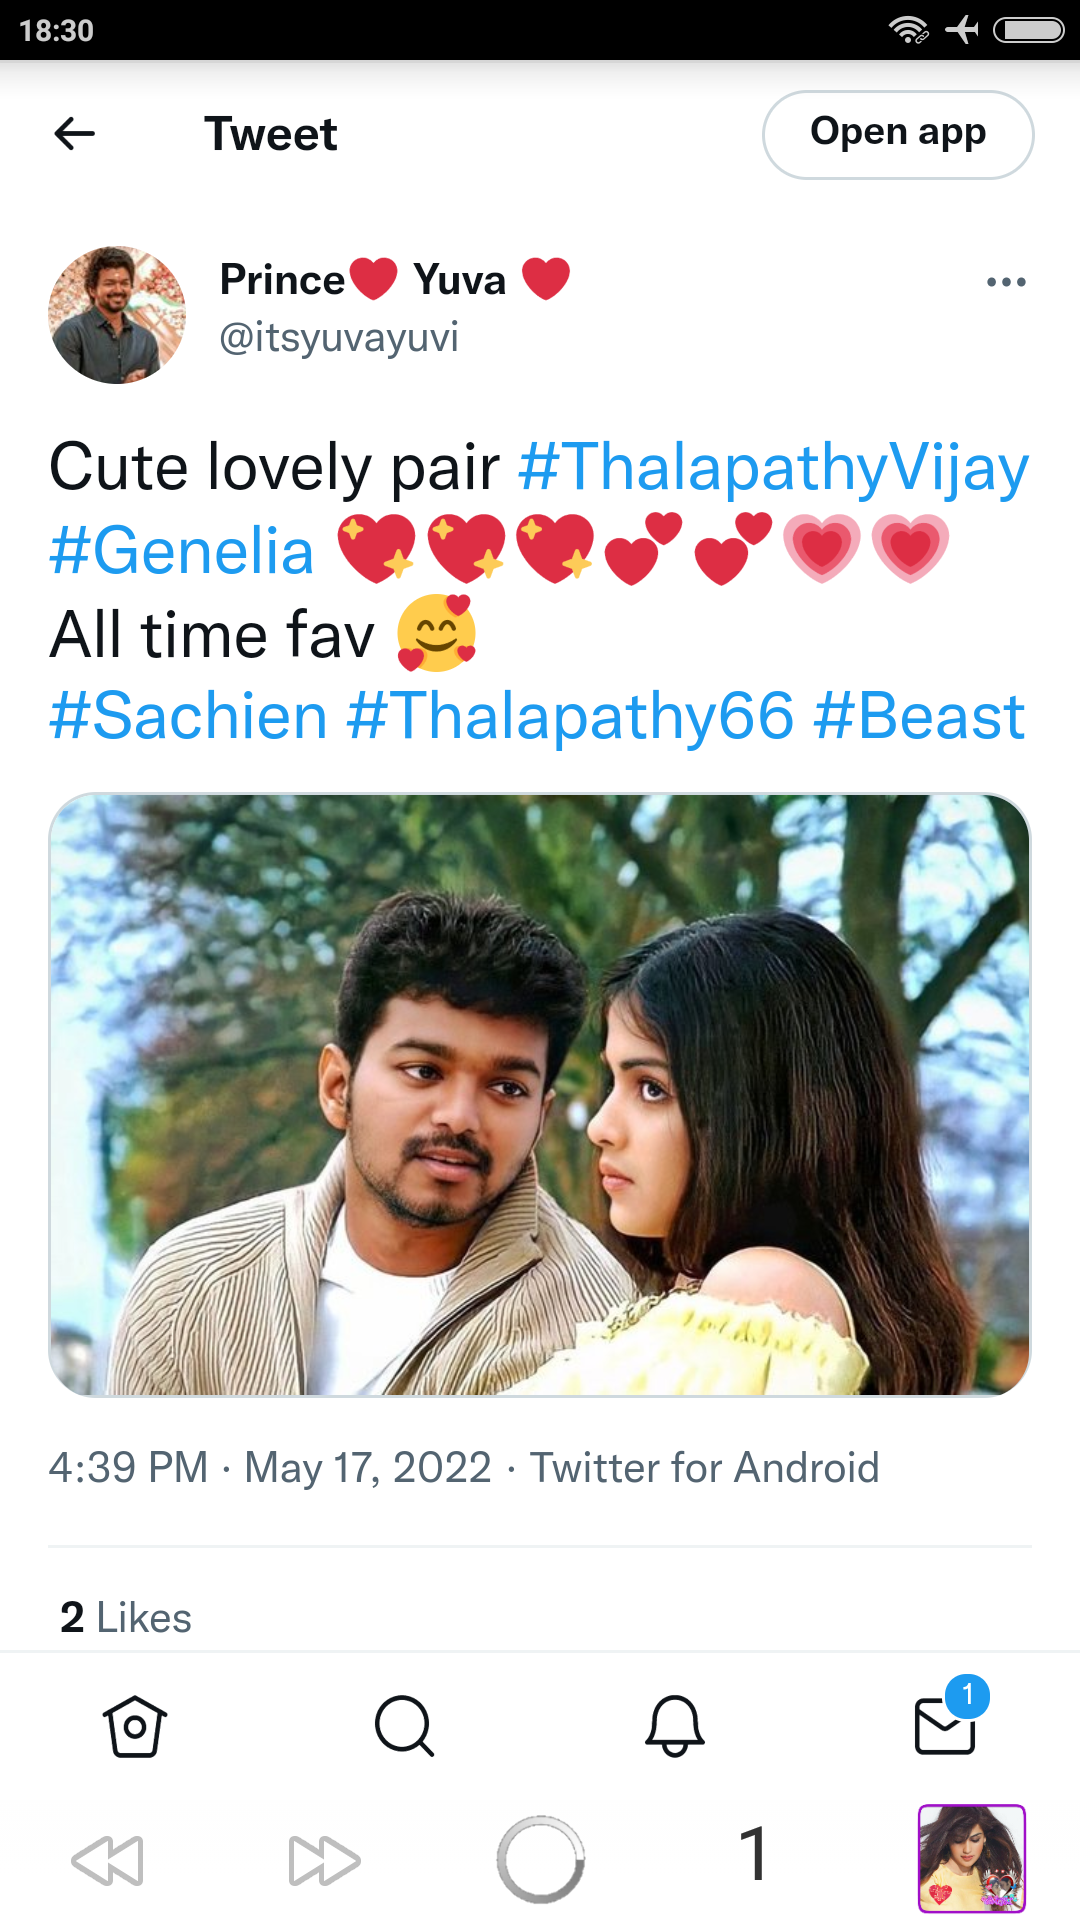View the 2 Likes list

coord(126,1617)
